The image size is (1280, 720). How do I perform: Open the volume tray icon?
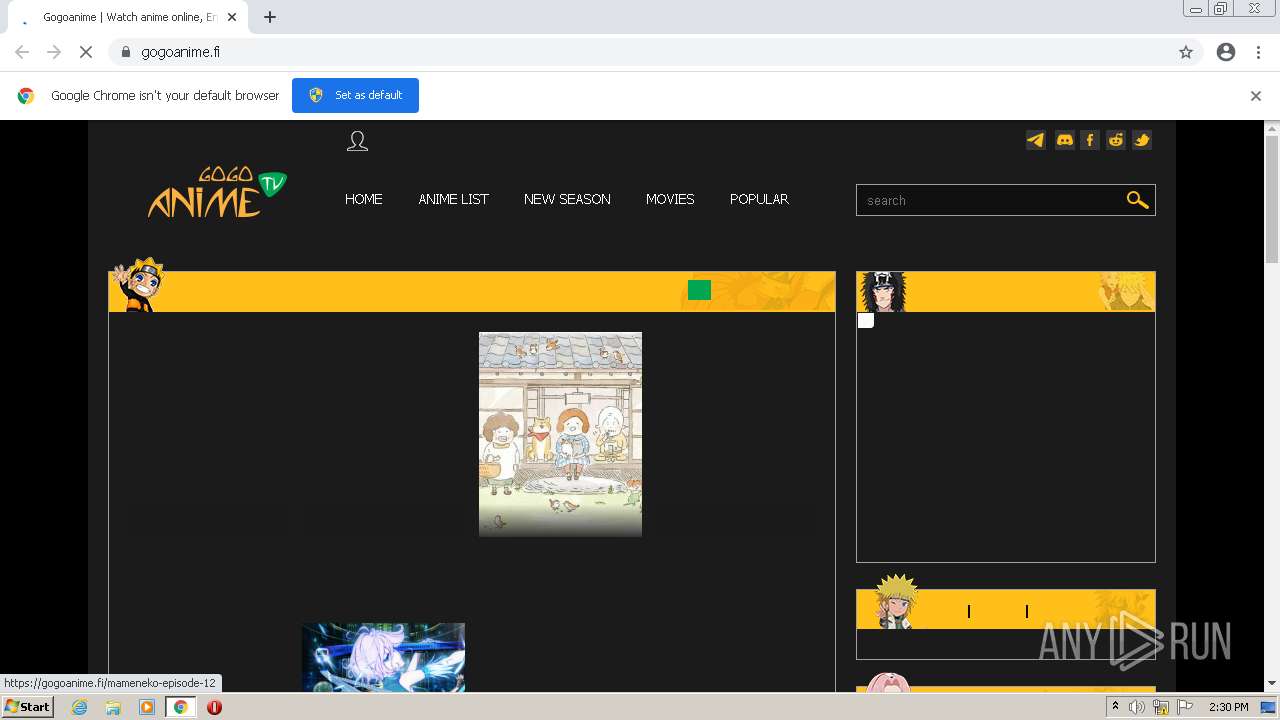1137,707
